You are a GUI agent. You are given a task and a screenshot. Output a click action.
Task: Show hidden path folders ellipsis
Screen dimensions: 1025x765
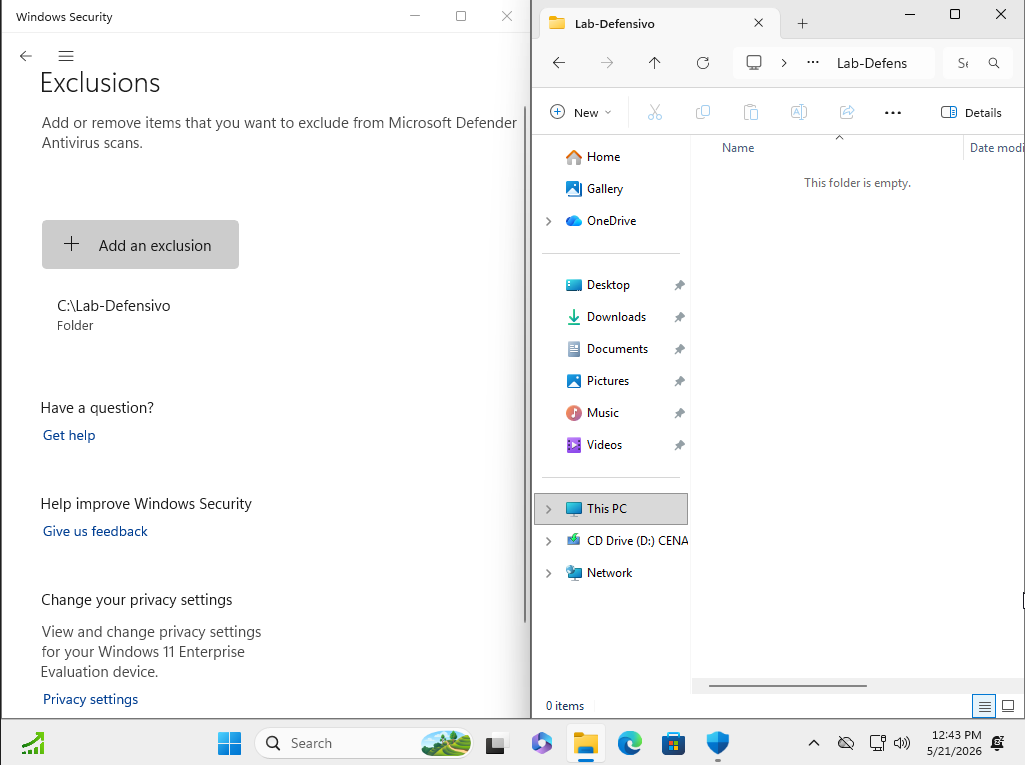pyautogui.click(x=813, y=63)
